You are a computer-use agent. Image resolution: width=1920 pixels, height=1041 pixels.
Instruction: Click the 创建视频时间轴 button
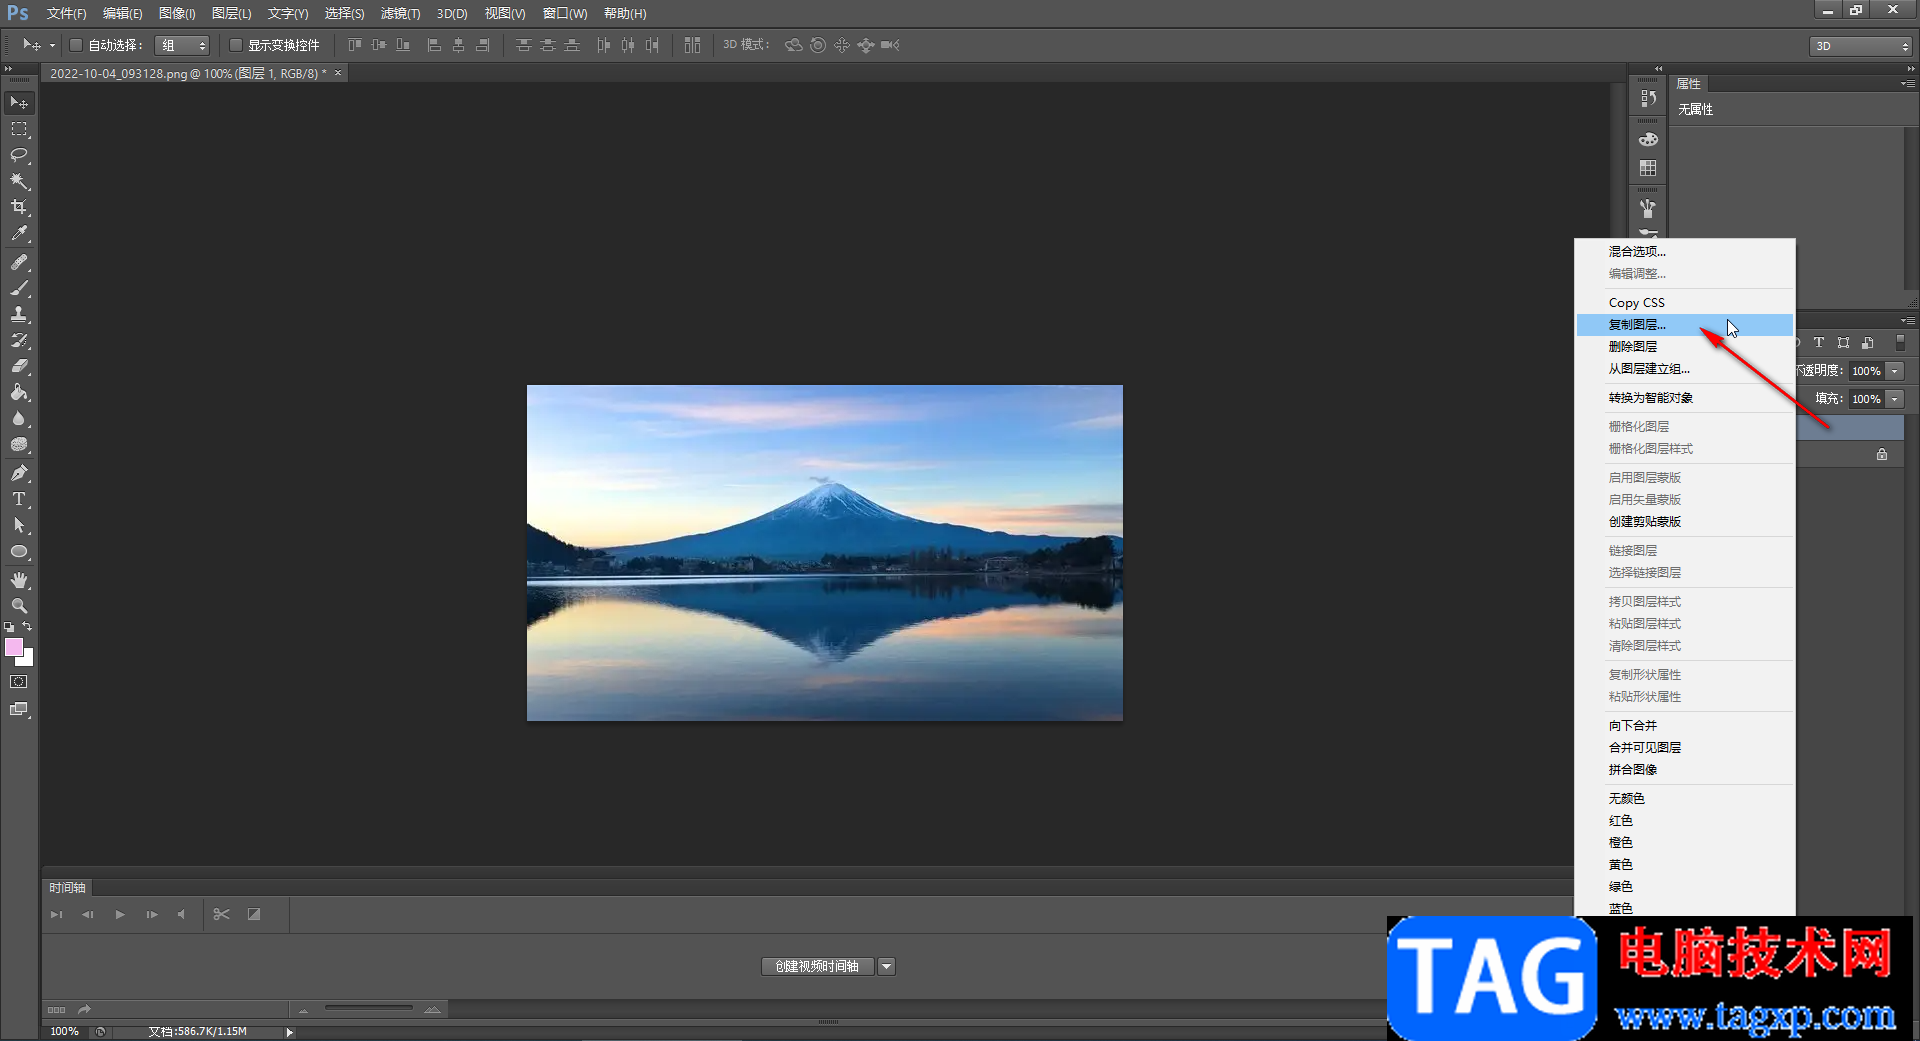[x=818, y=966]
